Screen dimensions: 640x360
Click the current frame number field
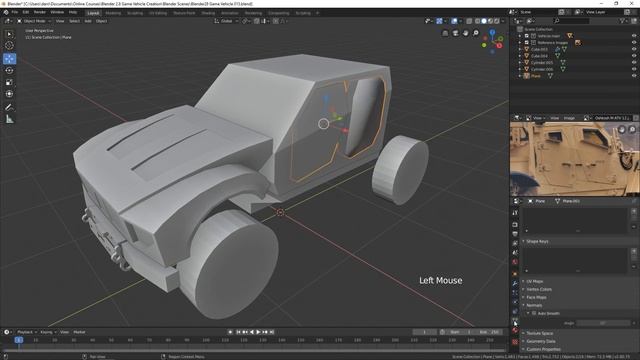click(x=424, y=332)
